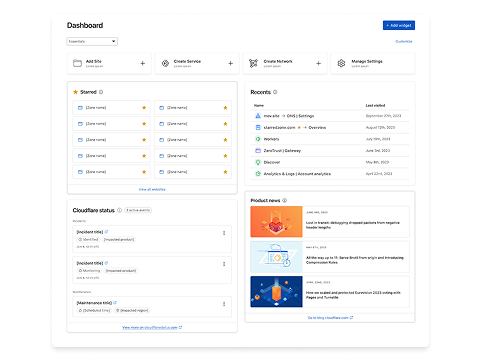
Task: Open View more at cloudflarestatus.com link
Action: pos(152,327)
